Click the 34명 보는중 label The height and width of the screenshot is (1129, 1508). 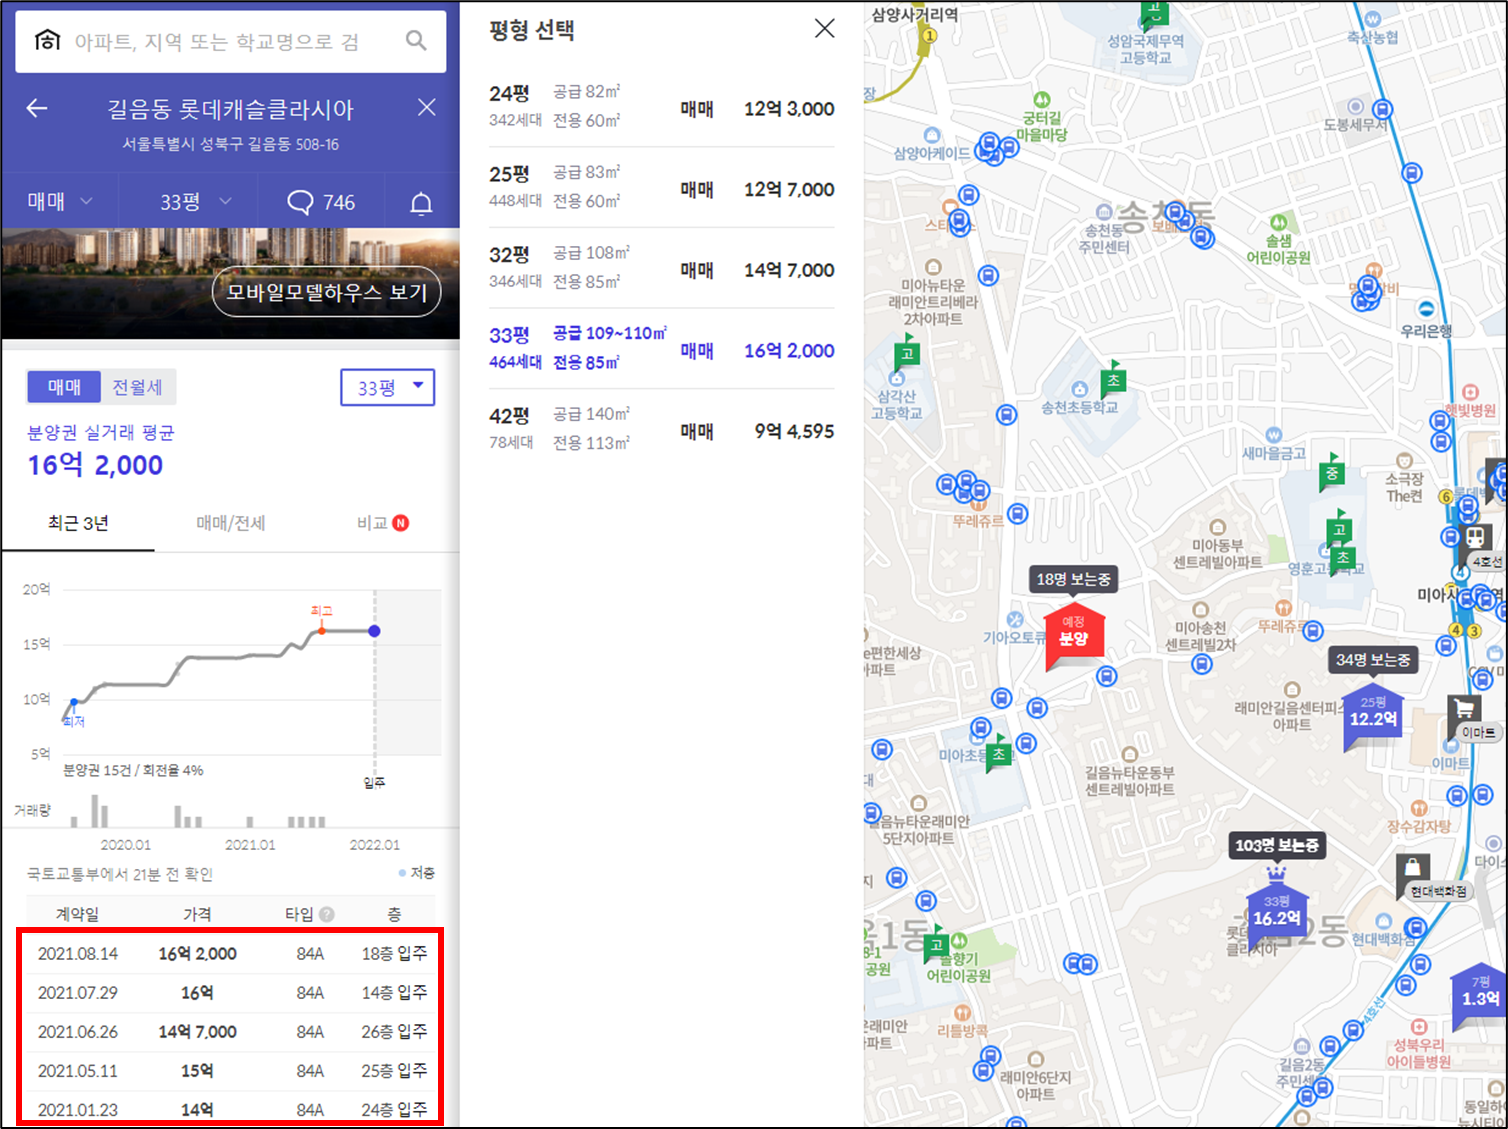[1373, 660]
